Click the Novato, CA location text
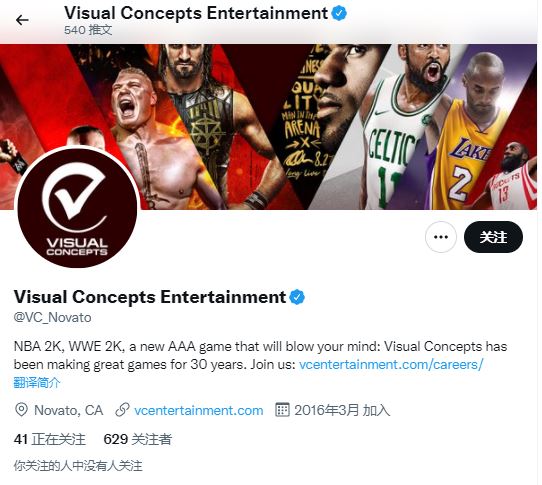 (68, 410)
